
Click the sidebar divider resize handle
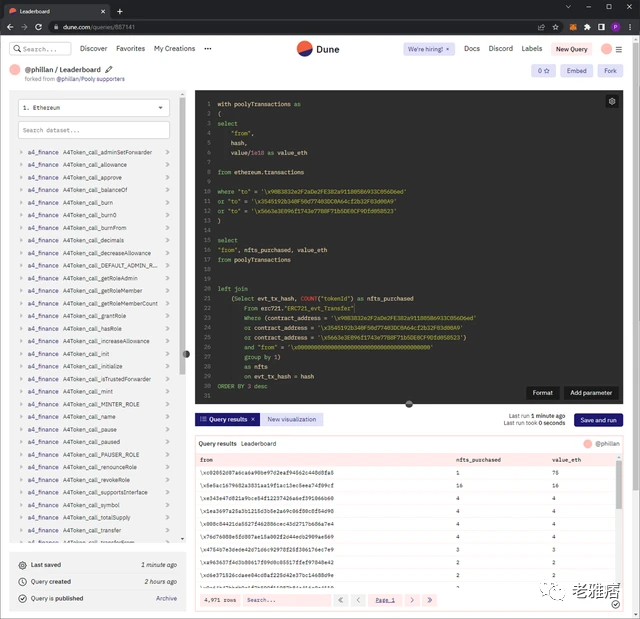[x=186, y=354]
